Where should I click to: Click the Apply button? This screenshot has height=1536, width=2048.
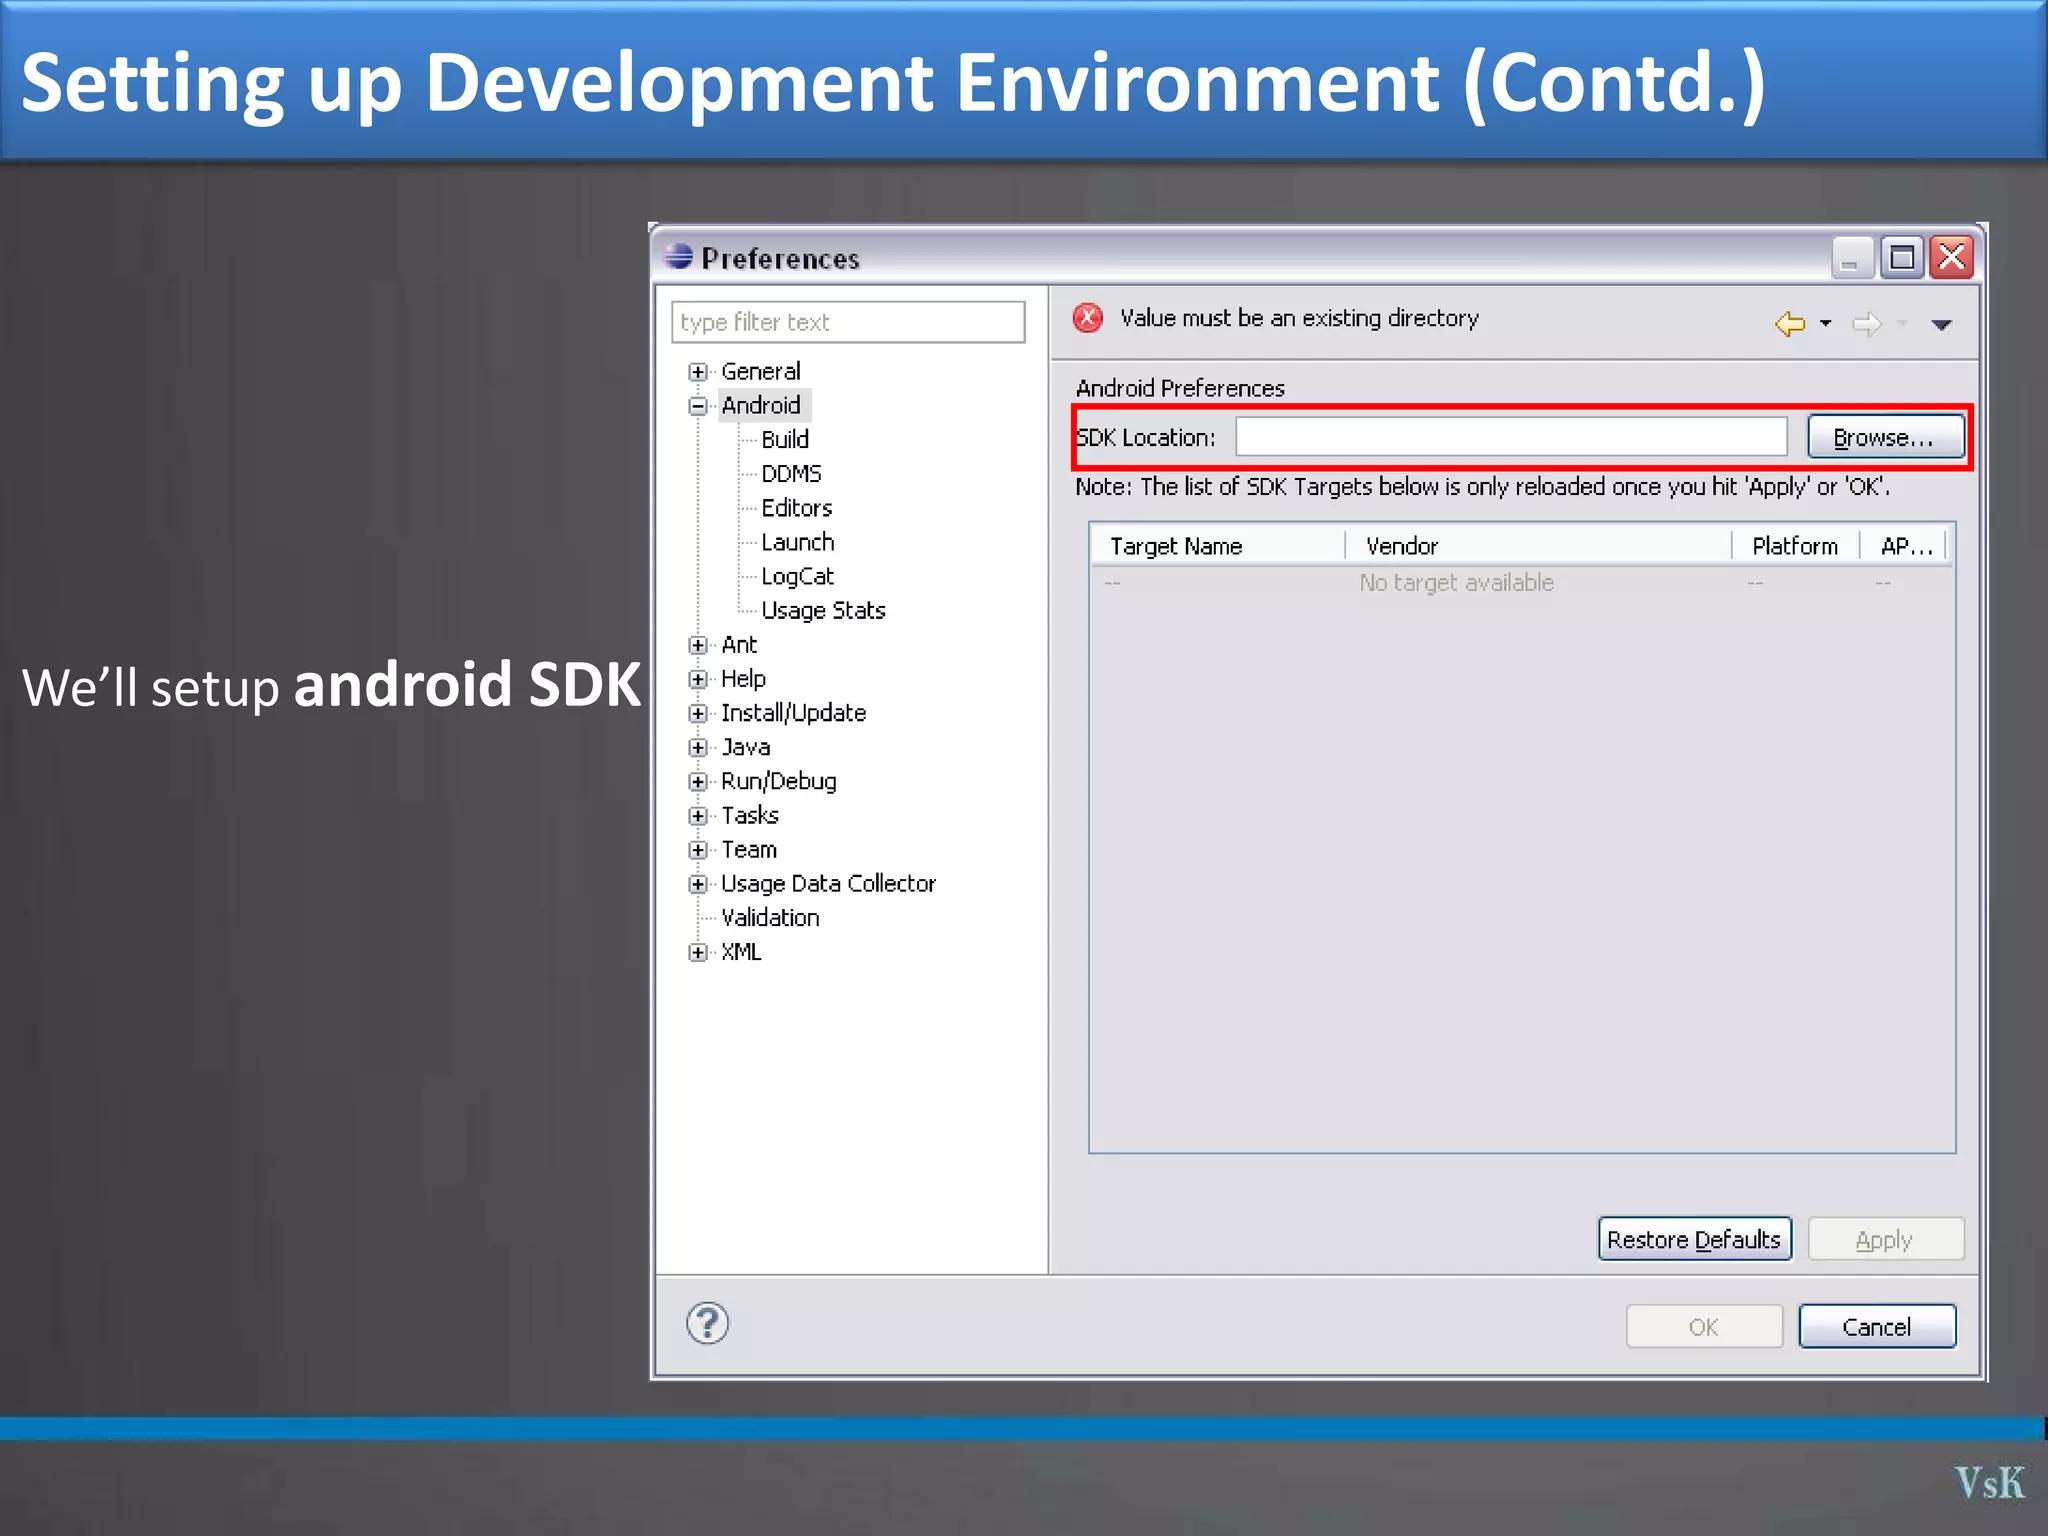pos(1885,1239)
